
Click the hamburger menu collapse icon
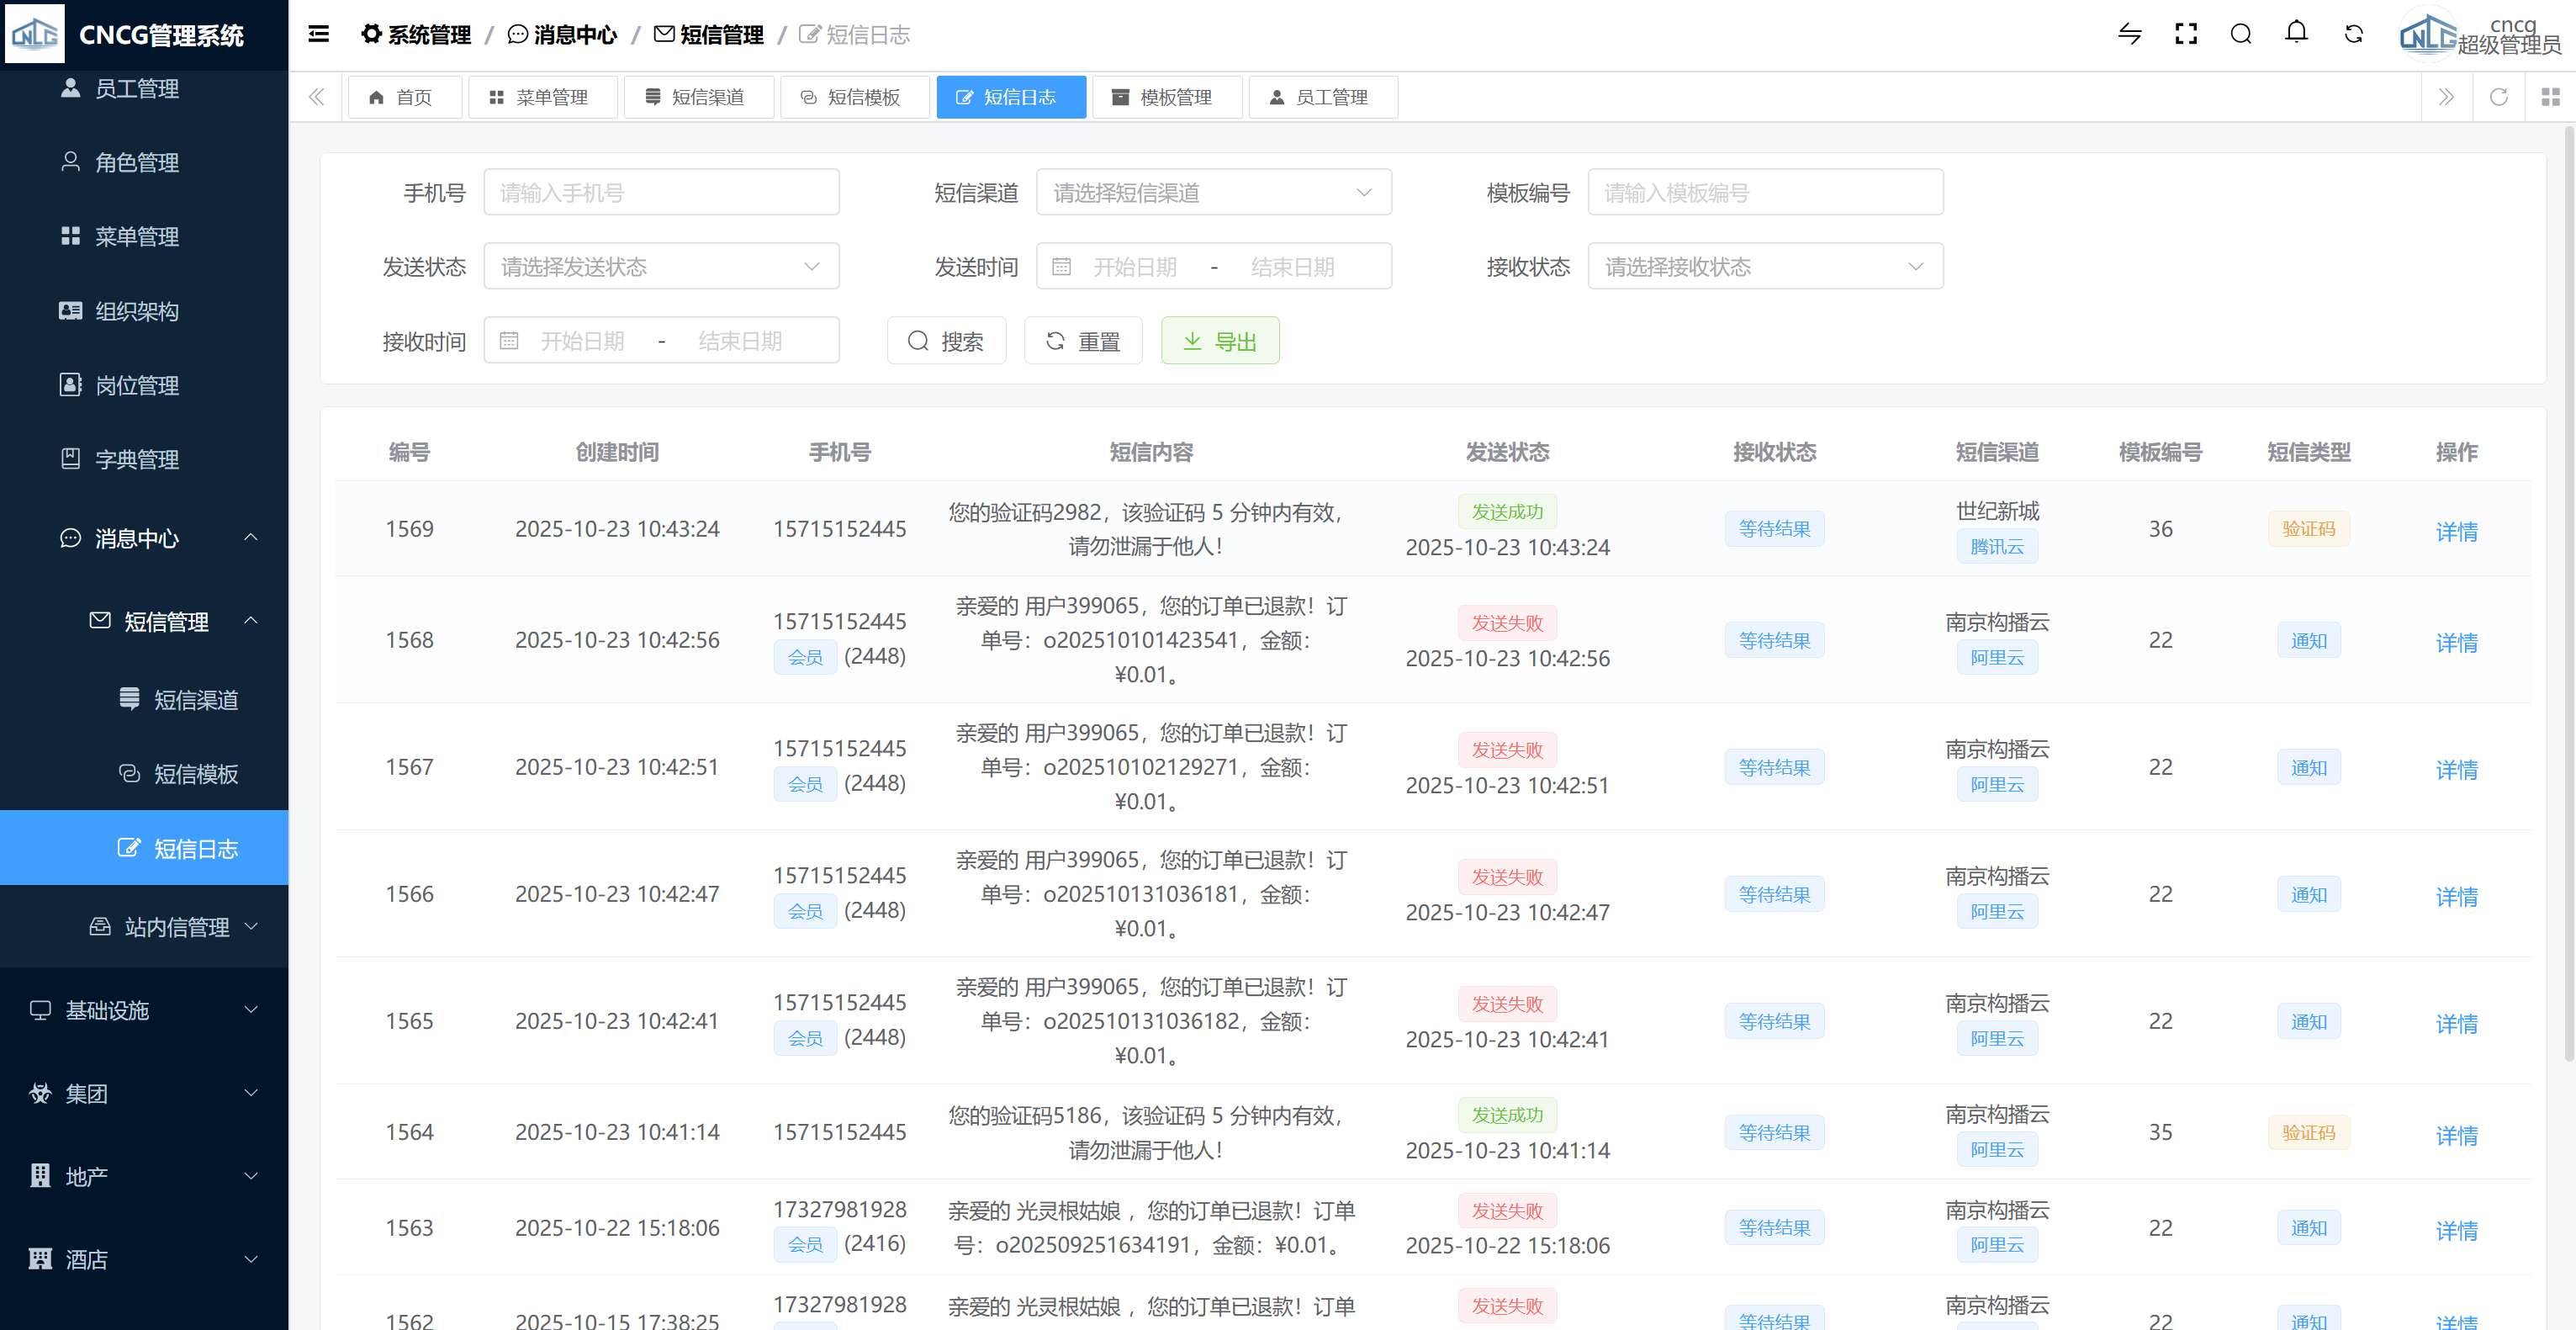click(x=319, y=34)
